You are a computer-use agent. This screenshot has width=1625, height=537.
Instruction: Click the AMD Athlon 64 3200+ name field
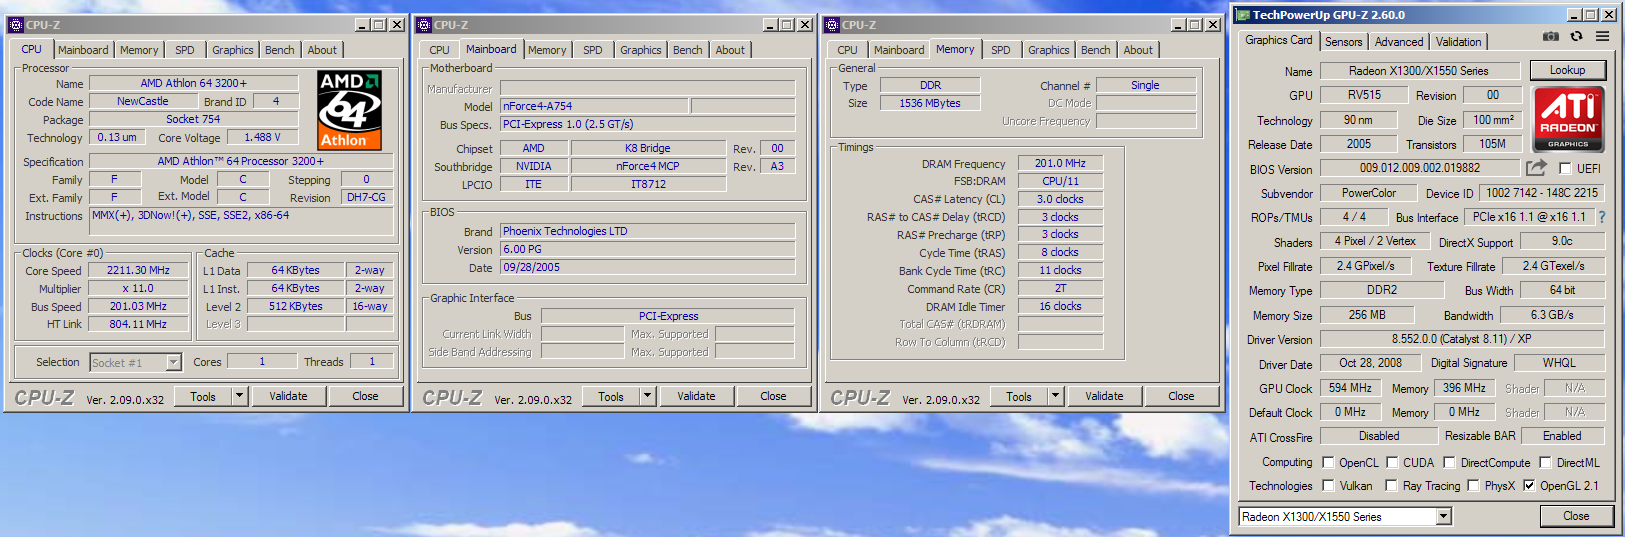194,83
